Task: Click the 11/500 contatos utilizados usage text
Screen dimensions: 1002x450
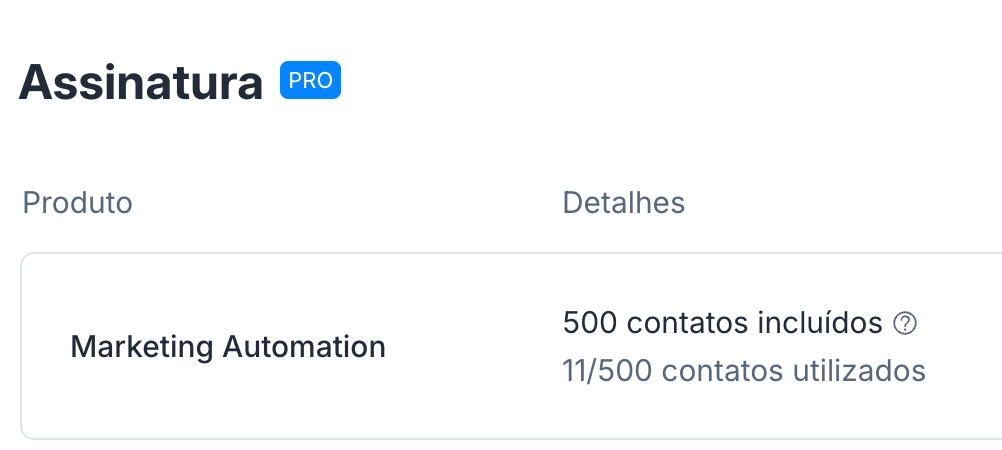Action: 744,371
